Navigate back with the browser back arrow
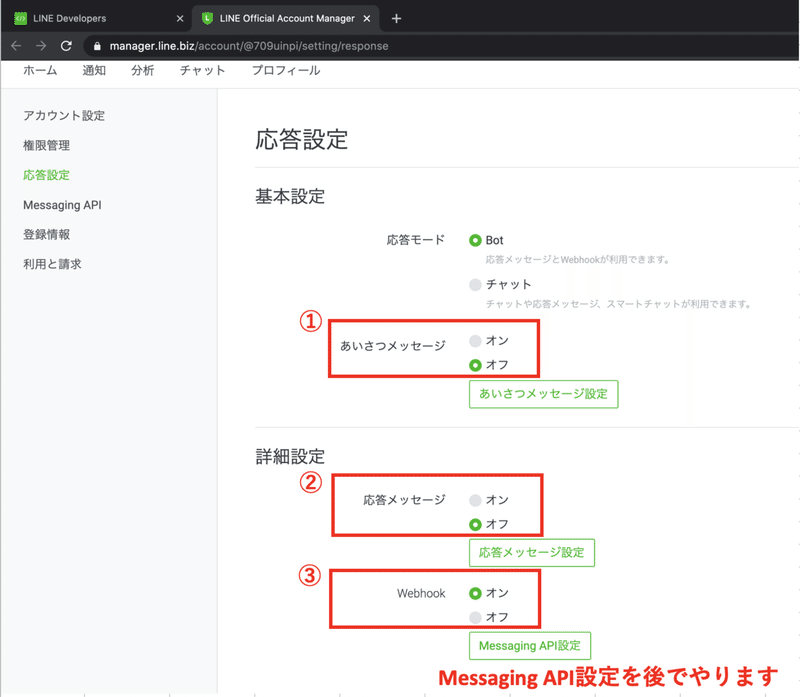 [15, 45]
